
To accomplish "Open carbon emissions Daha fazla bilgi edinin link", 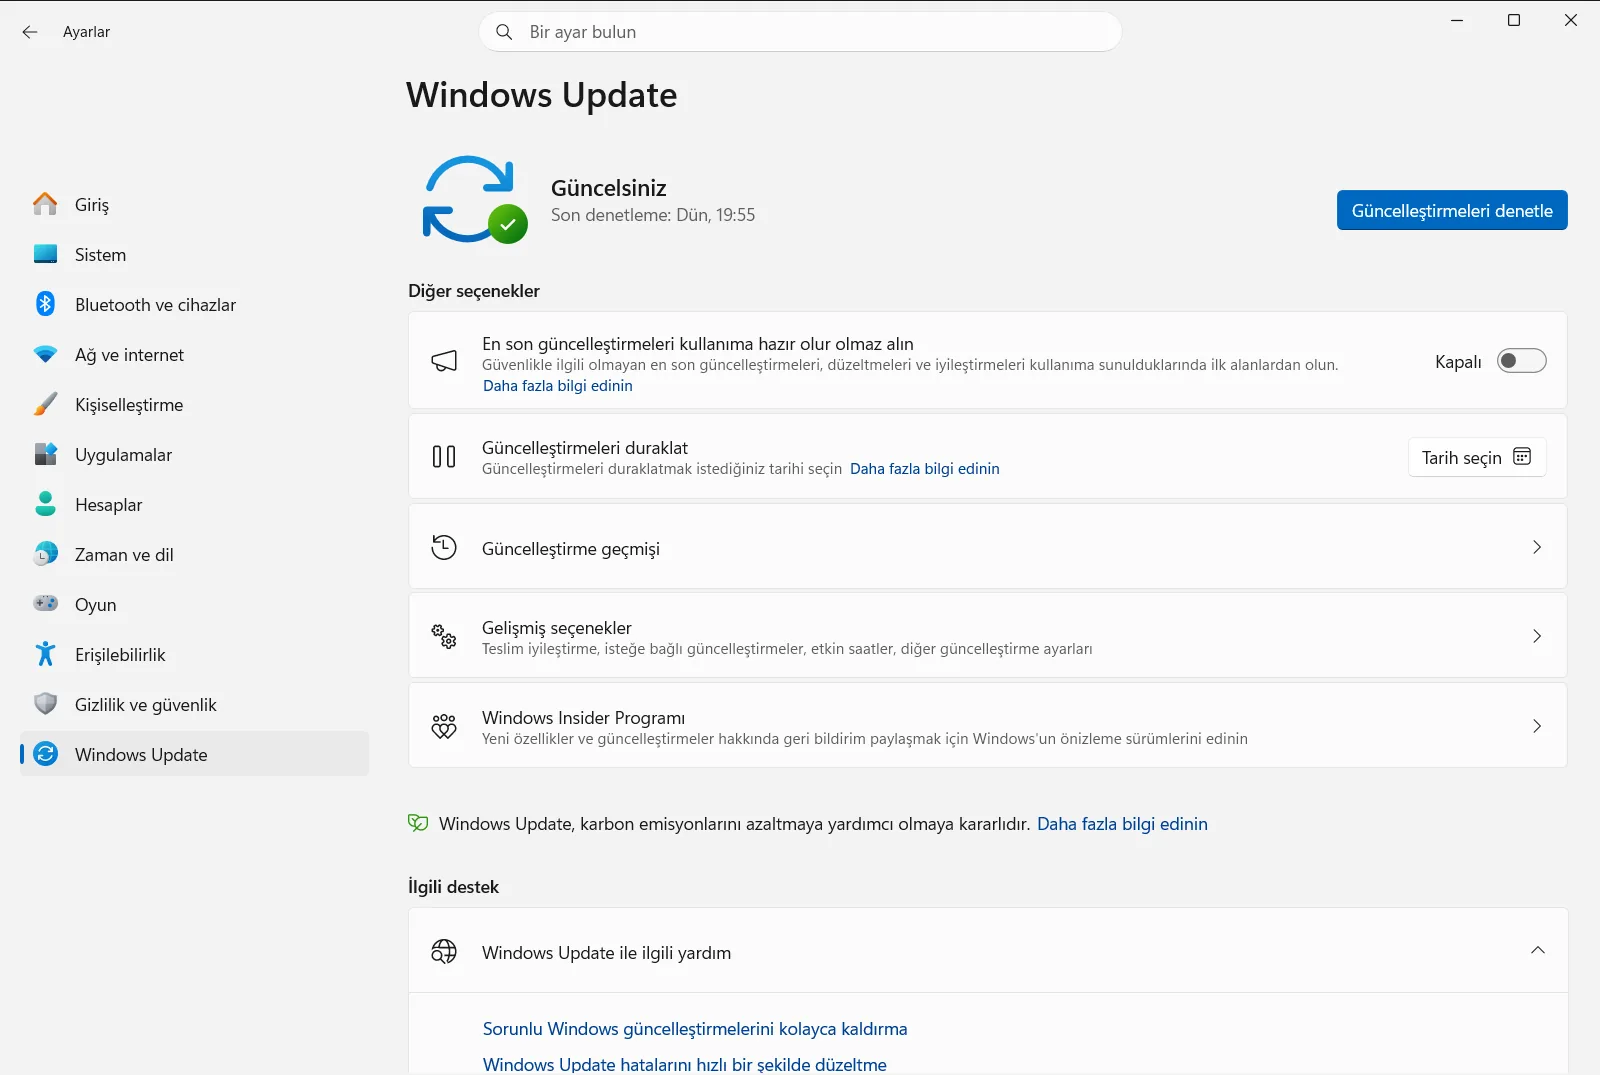I will coord(1122,824).
